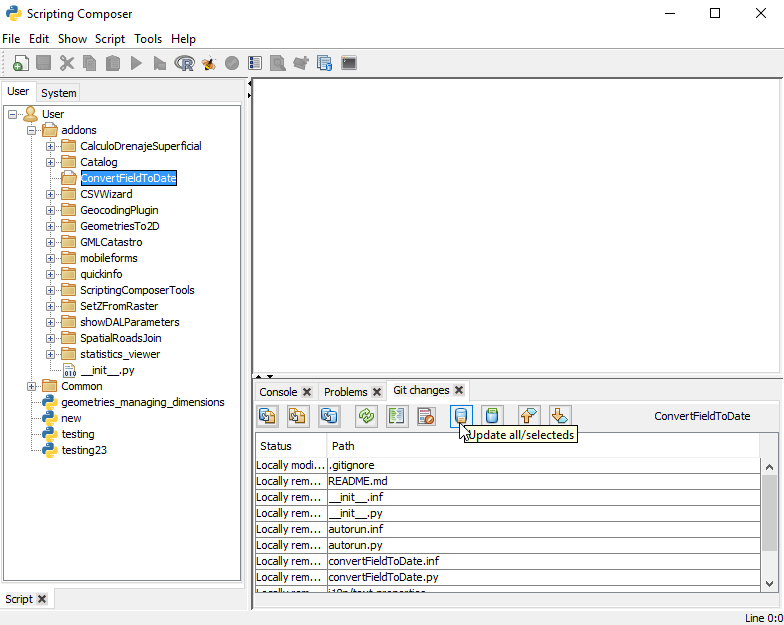The height and width of the screenshot is (625, 784).
Task: Select the testing23 script in tree
Action: point(84,450)
